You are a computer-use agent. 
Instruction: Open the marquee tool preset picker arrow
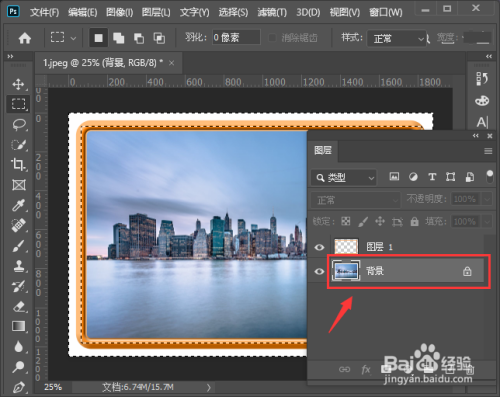[x=73, y=38]
